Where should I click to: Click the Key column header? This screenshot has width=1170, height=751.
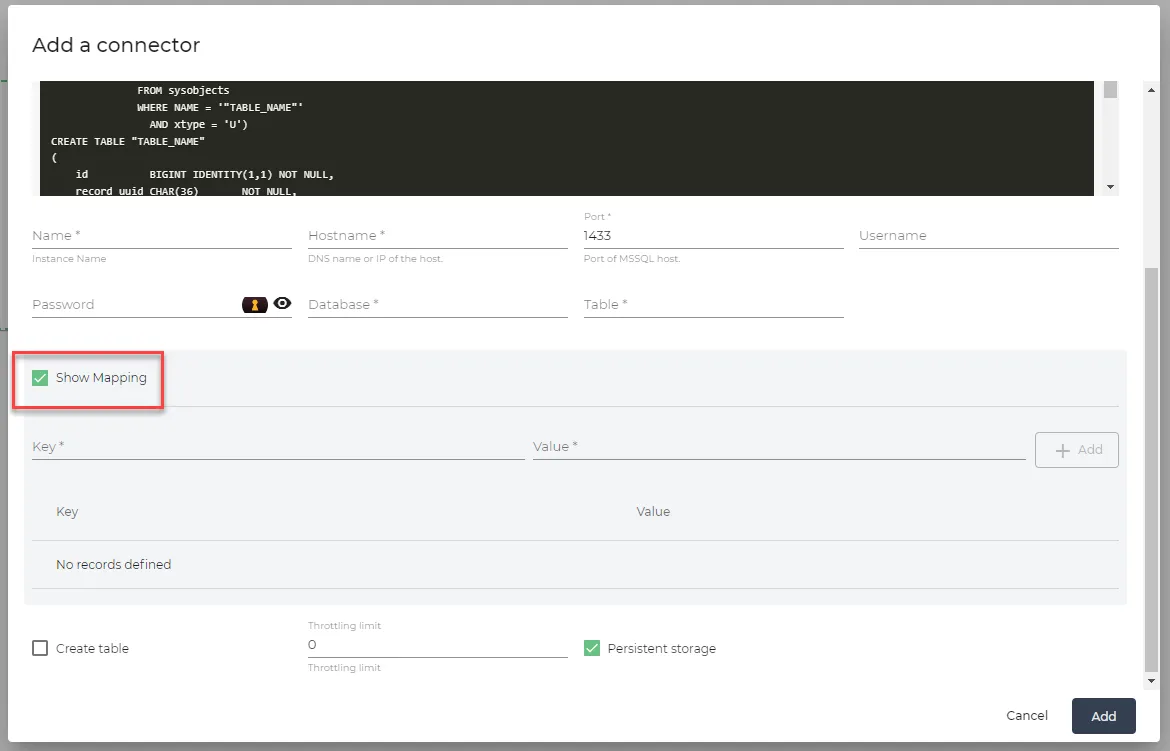[x=67, y=511]
